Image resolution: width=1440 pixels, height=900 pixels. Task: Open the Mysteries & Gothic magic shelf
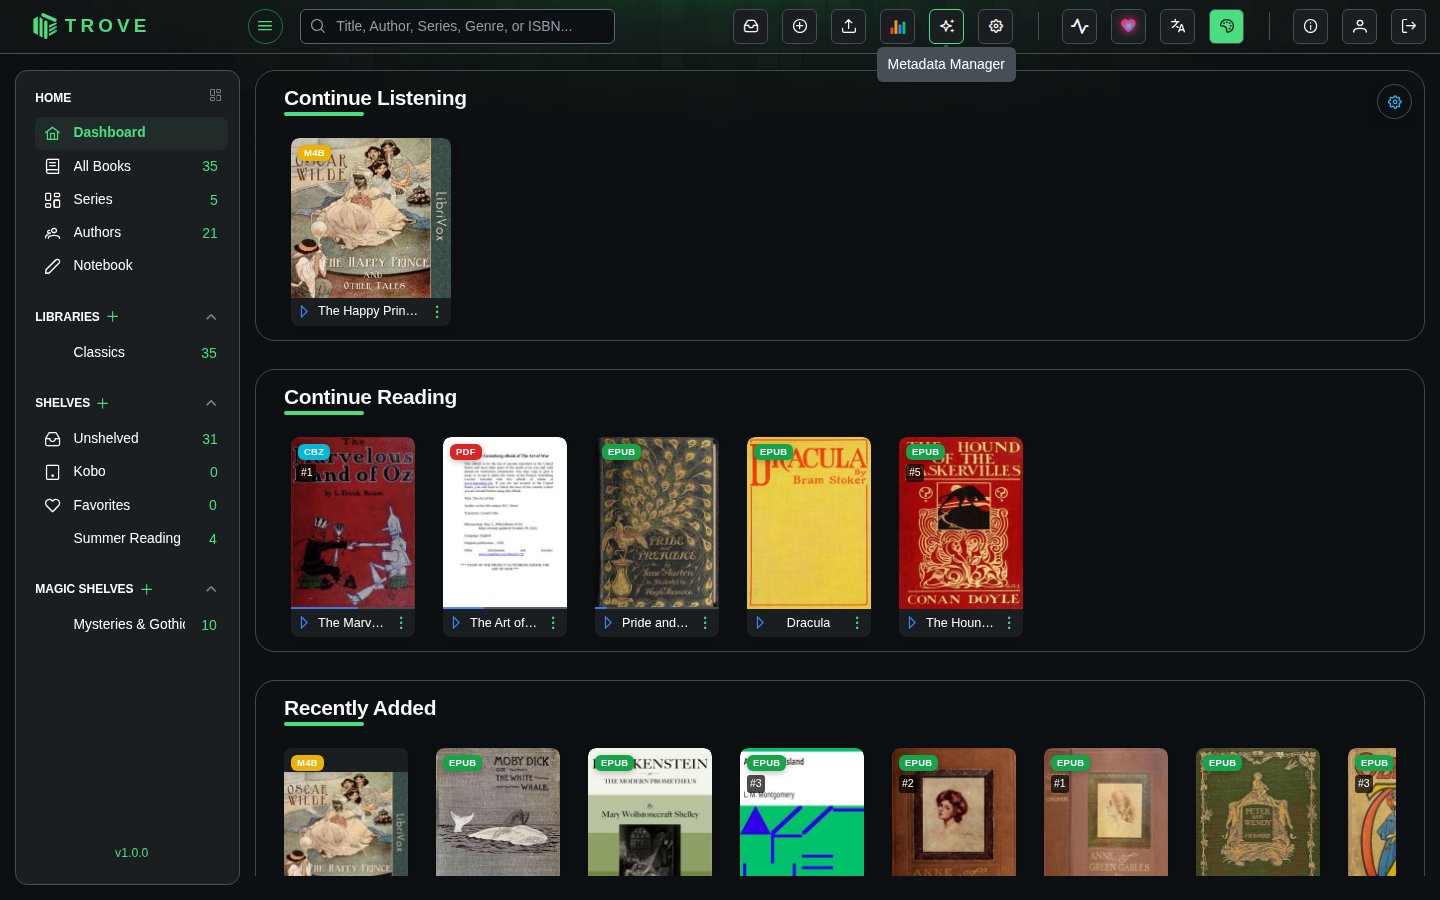pos(131,625)
